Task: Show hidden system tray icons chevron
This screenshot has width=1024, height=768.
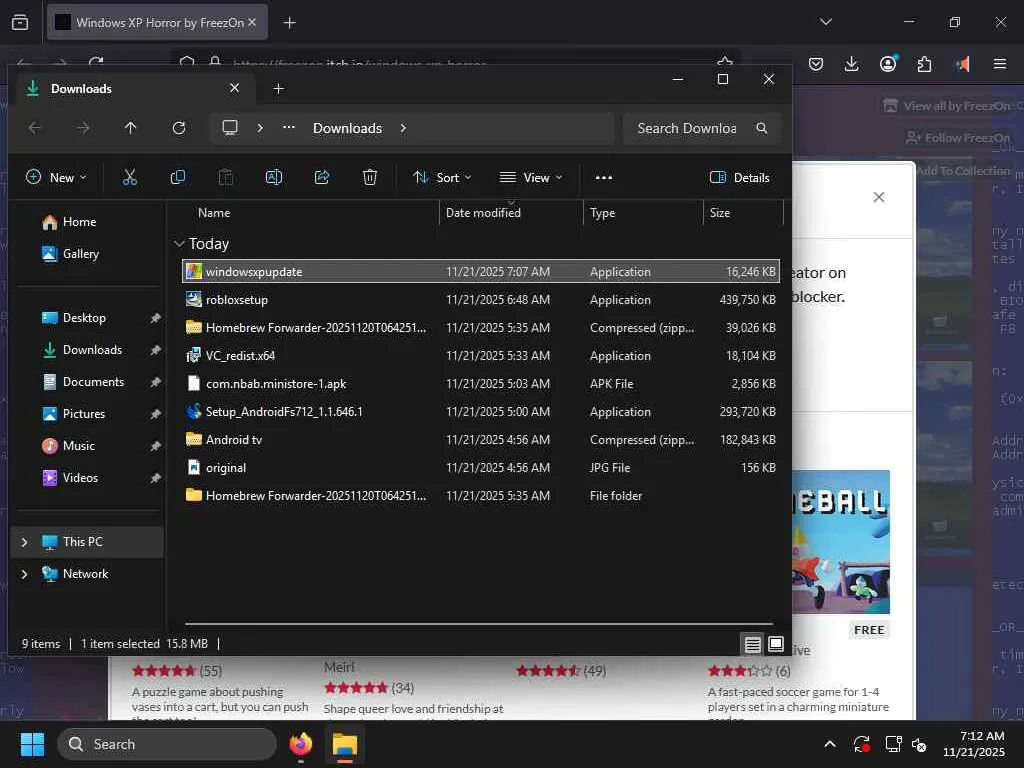Action: point(829,744)
